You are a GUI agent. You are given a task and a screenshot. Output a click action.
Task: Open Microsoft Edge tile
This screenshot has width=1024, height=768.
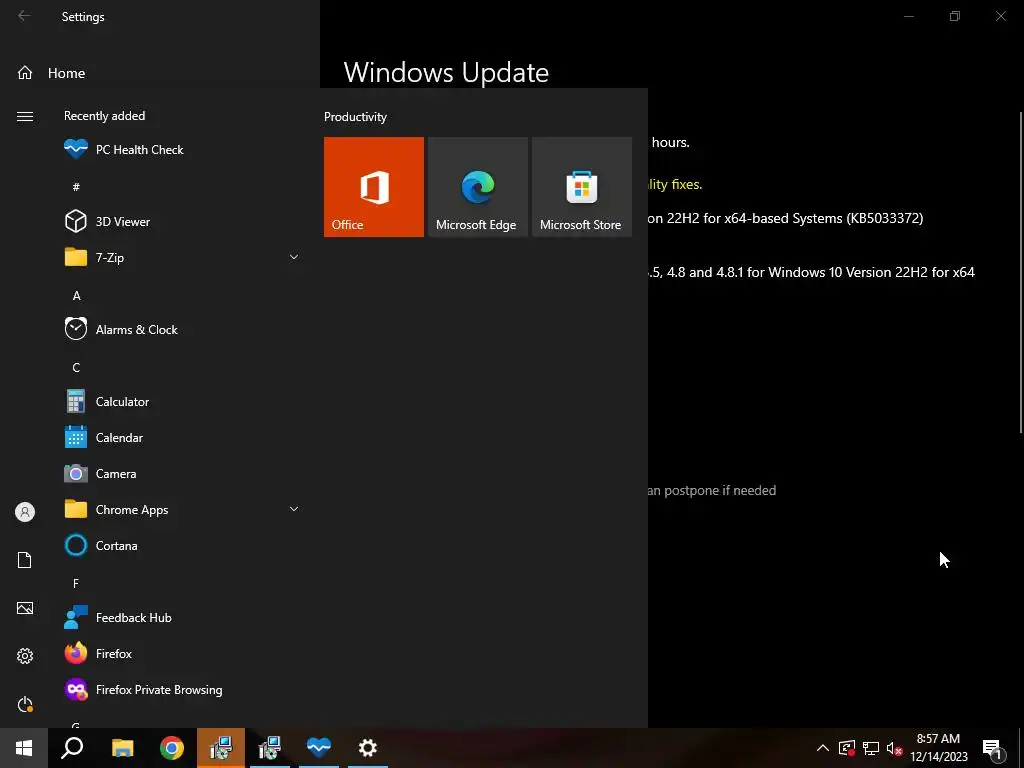tap(477, 187)
